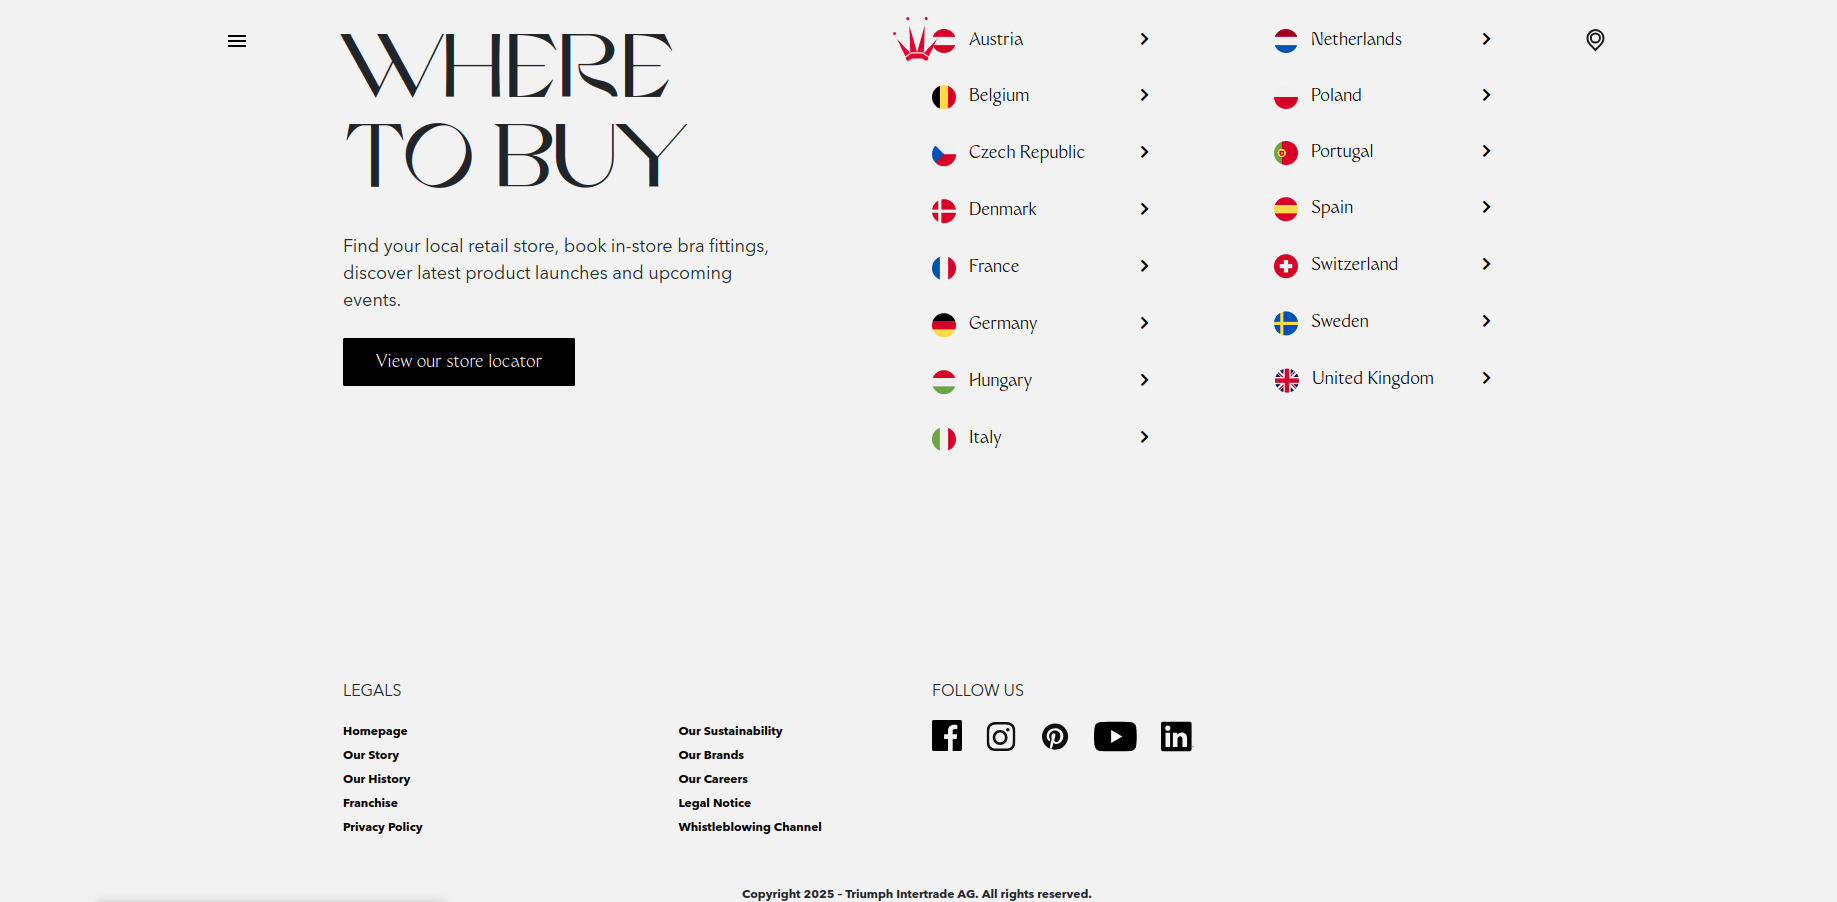This screenshot has width=1837, height=902.
Task: Select the Germany flag icon
Action: [944, 324]
